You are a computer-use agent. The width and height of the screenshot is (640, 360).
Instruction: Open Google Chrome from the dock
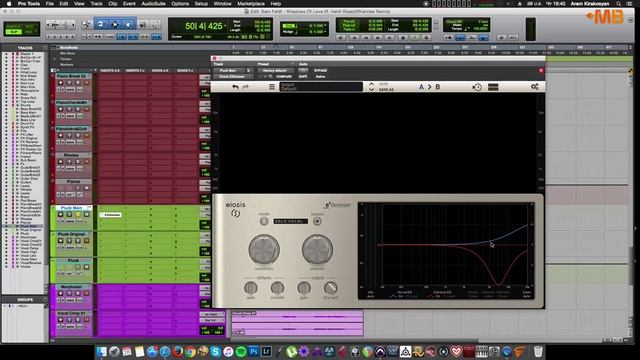coord(190,351)
